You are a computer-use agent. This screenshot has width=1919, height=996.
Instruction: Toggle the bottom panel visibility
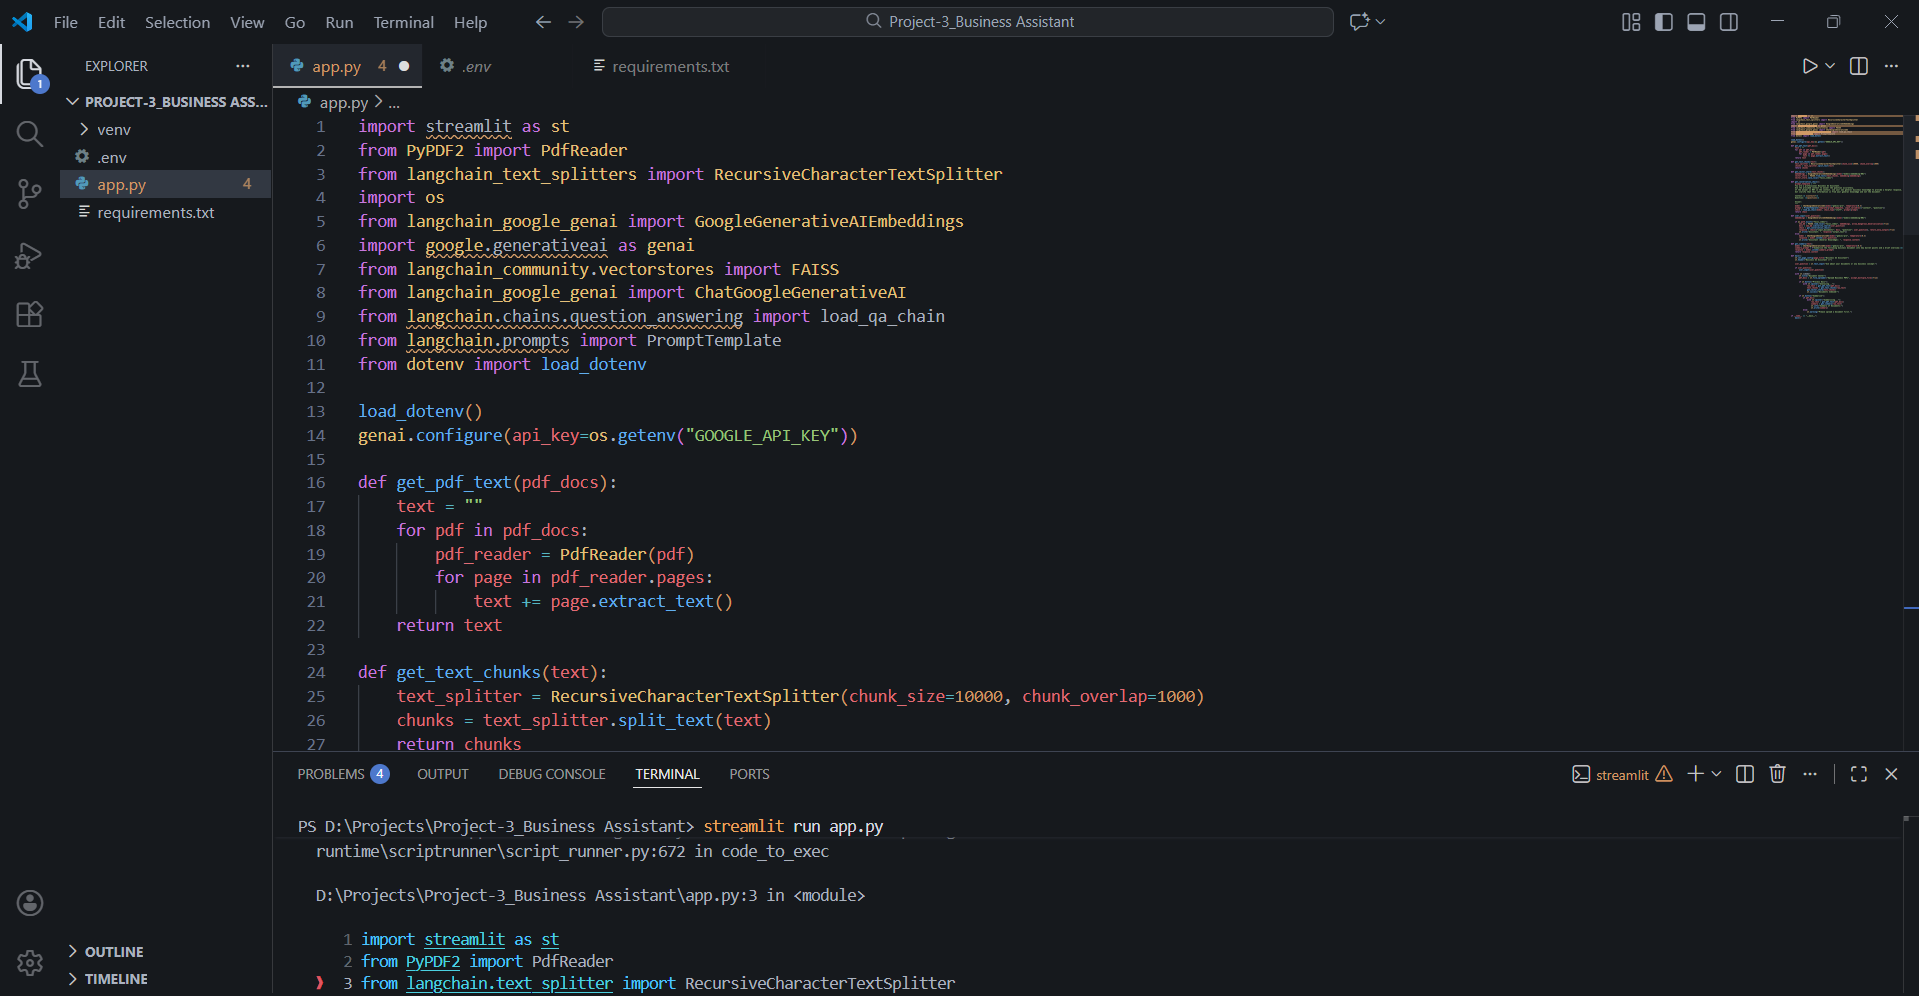tap(1696, 22)
